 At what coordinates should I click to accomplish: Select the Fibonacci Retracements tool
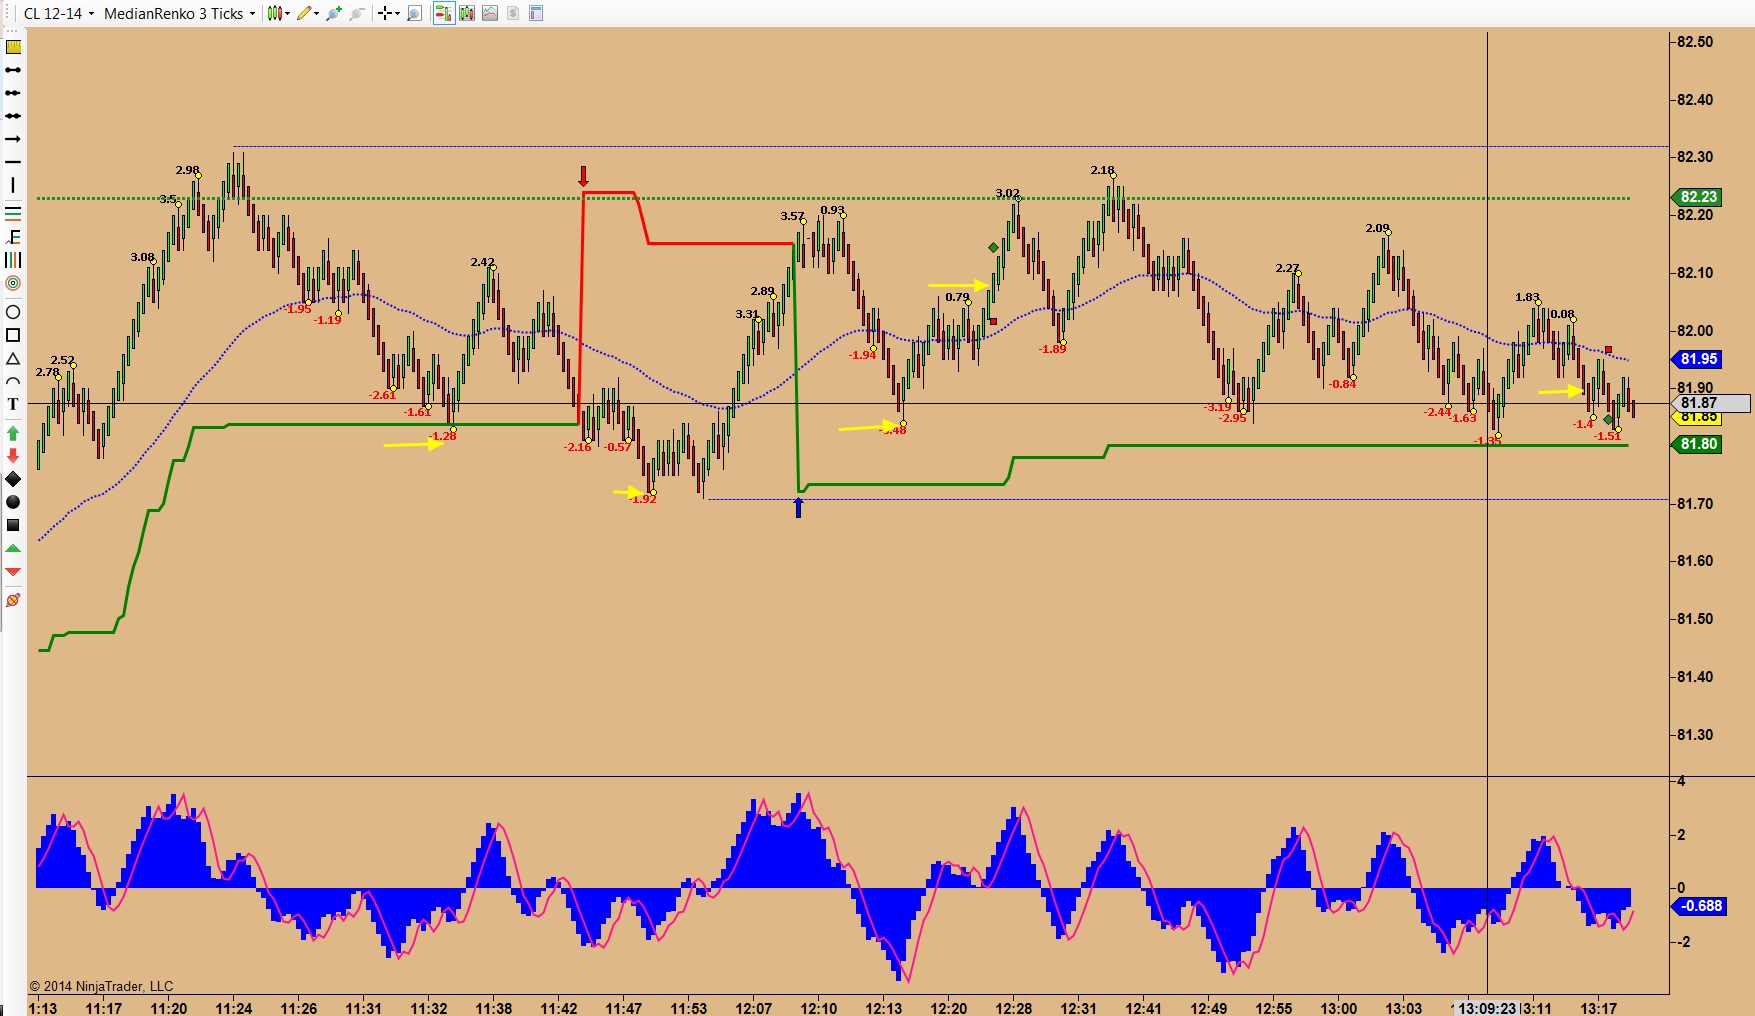13,213
